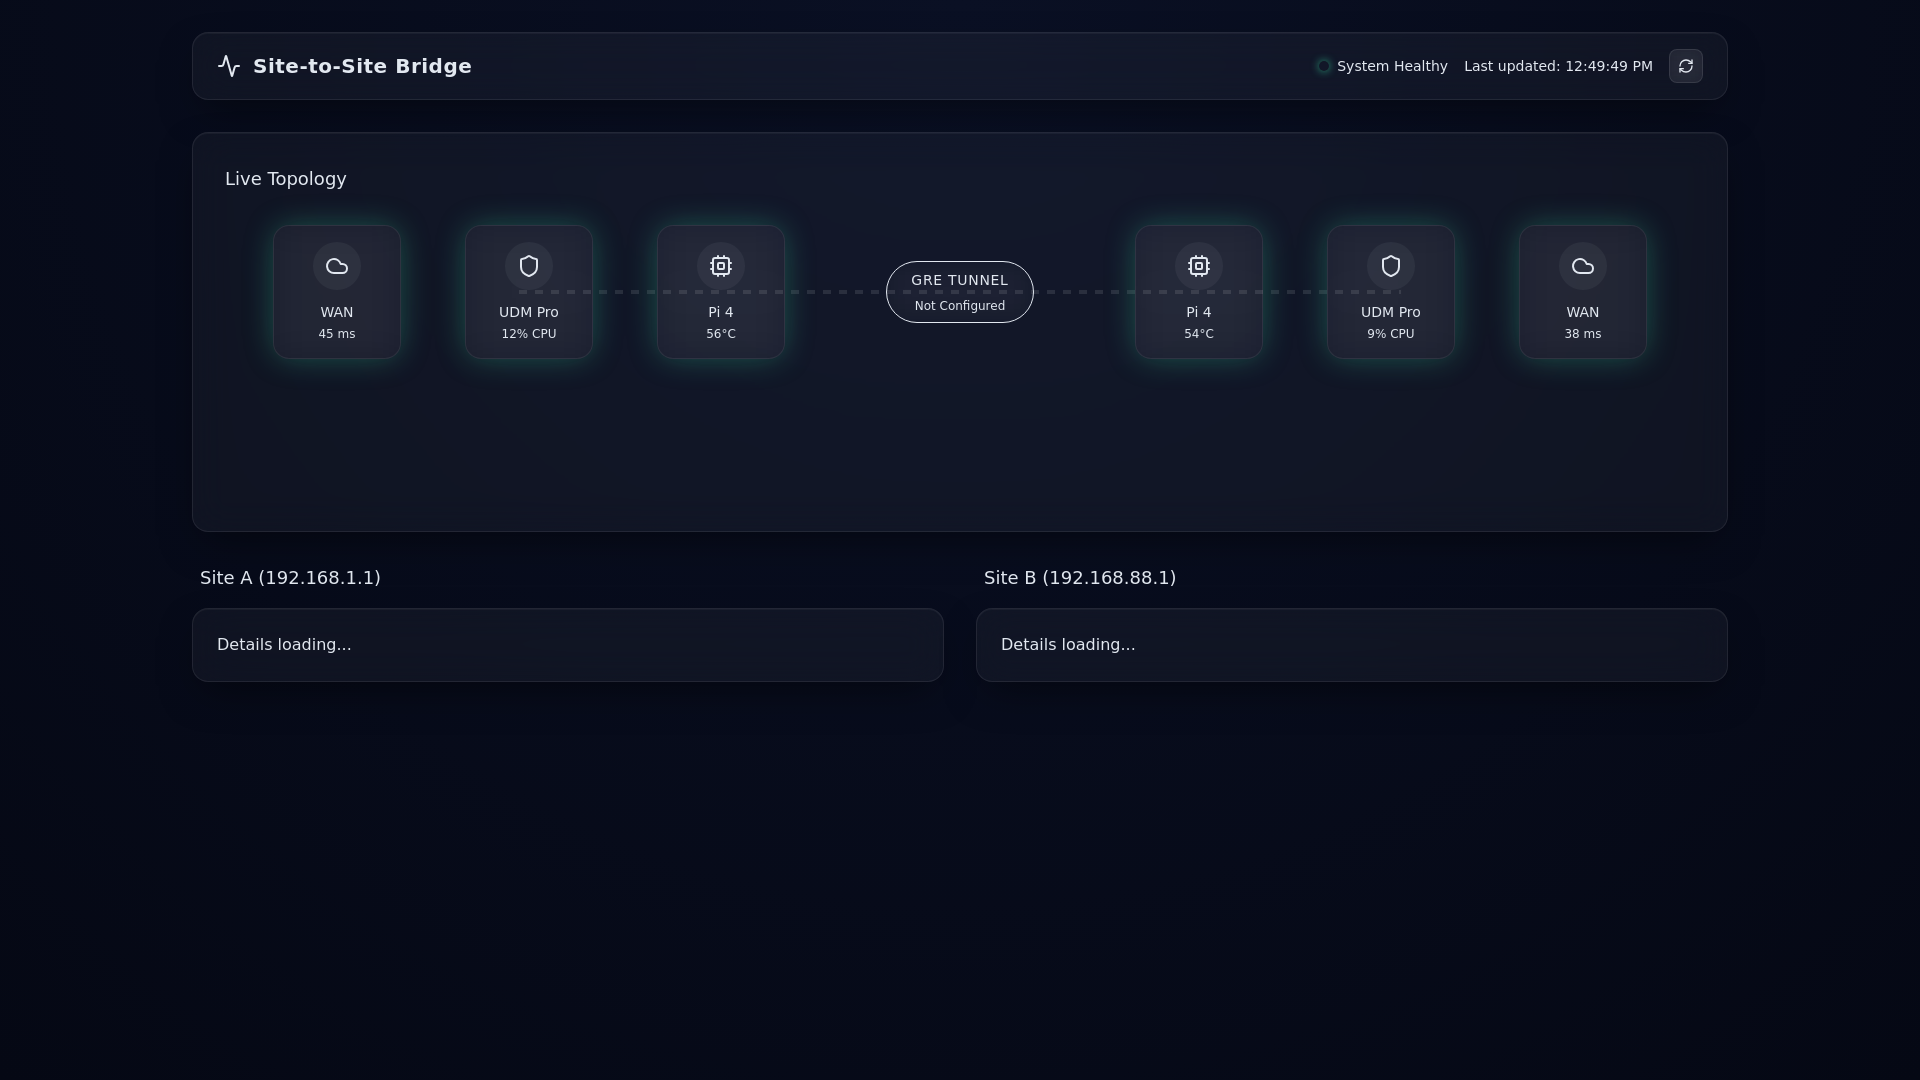Click the chip icon on 54°C Pi 4

1199,266
